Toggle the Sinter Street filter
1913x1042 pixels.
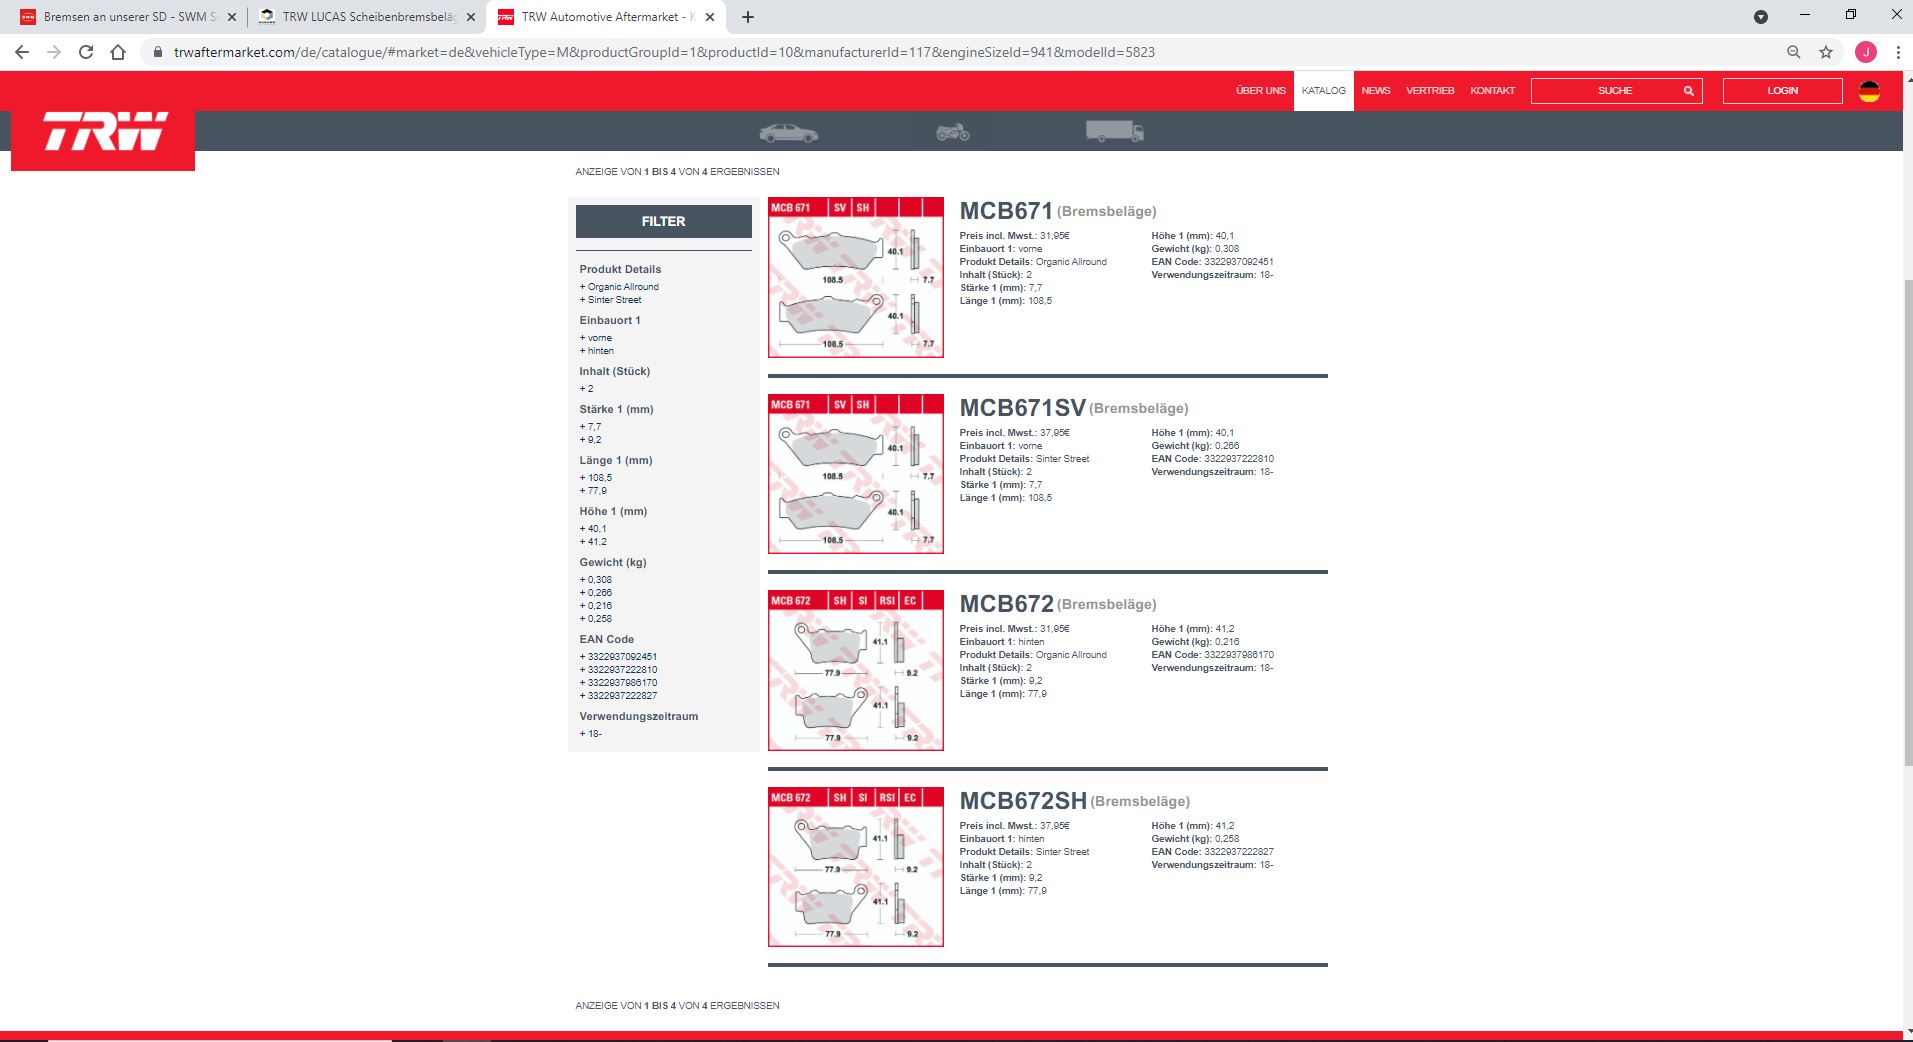pyautogui.click(x=614, y=300)
